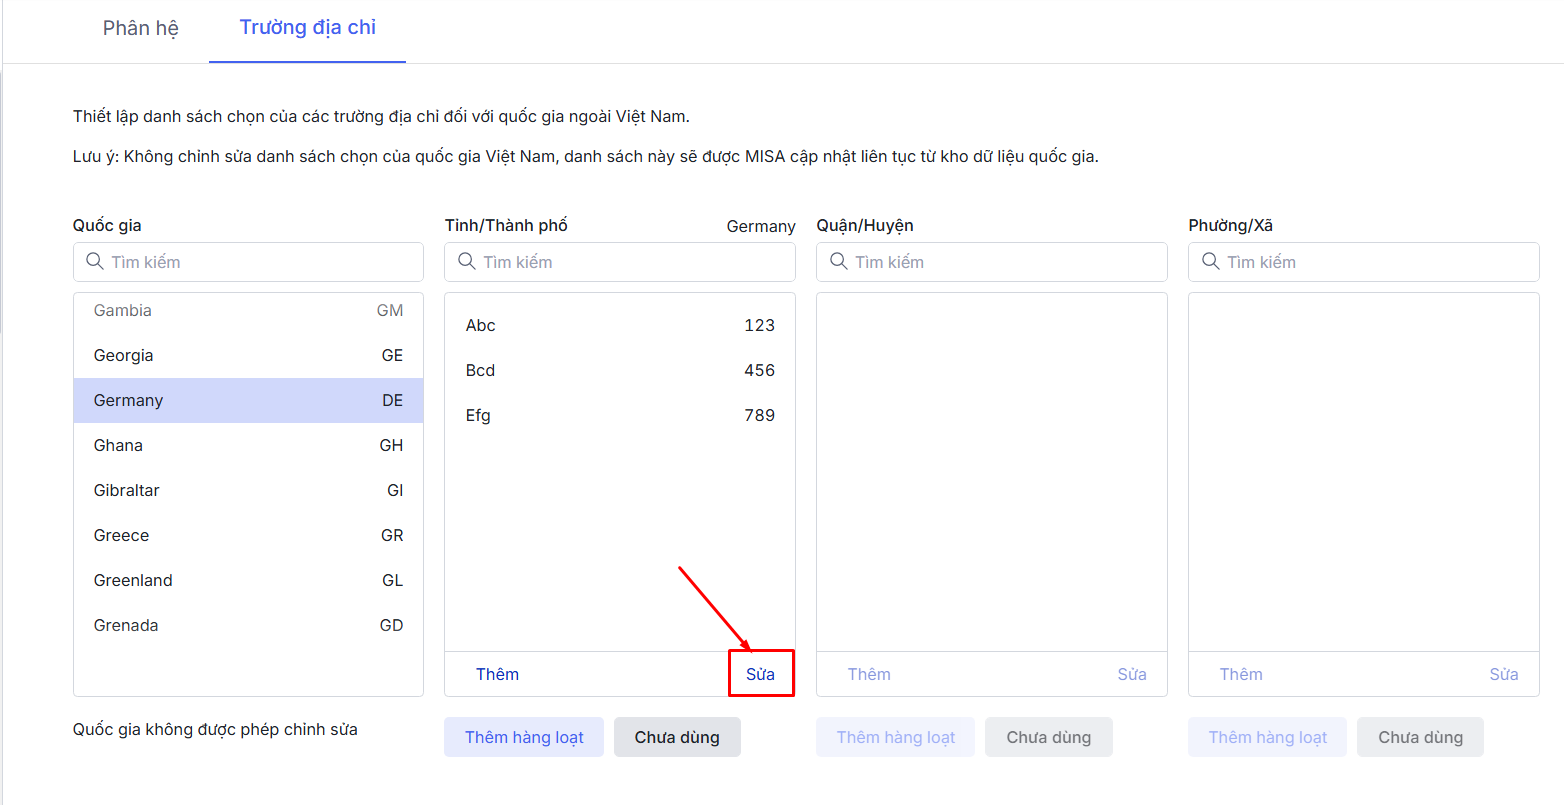Click Sửa under Phường/Xã list
The image size is (1564, 805).
tap(1503, 674)
